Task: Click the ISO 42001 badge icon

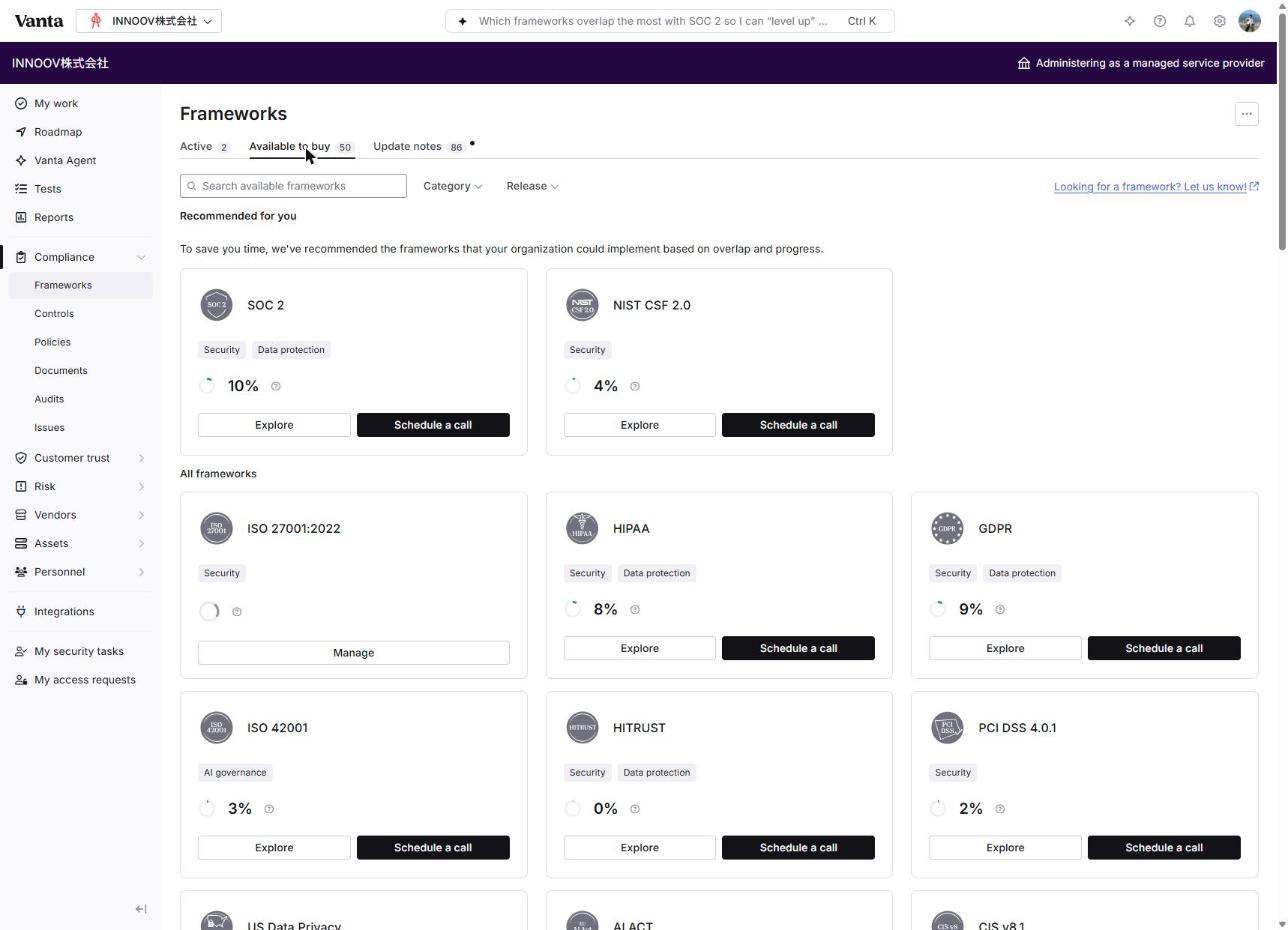Action: 216,727
